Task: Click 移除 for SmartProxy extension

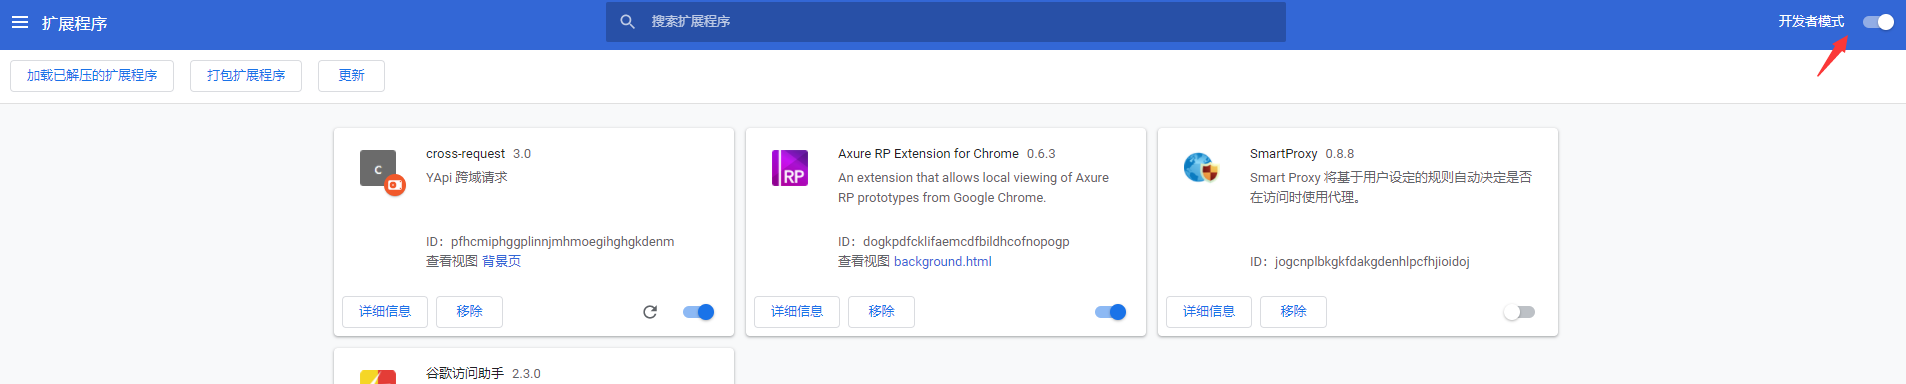Action: click(x=1293, y=312)
